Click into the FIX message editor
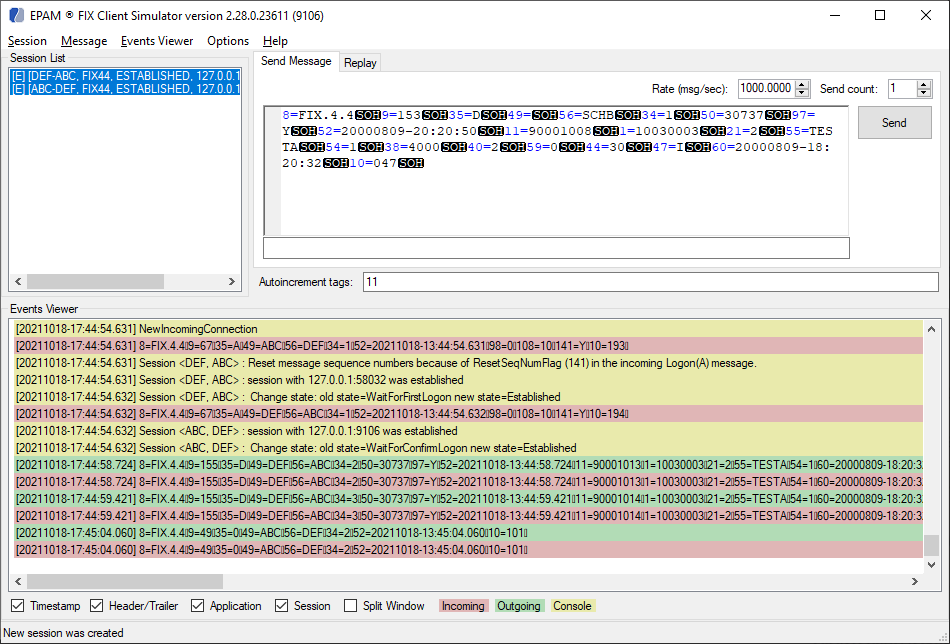 556,171
